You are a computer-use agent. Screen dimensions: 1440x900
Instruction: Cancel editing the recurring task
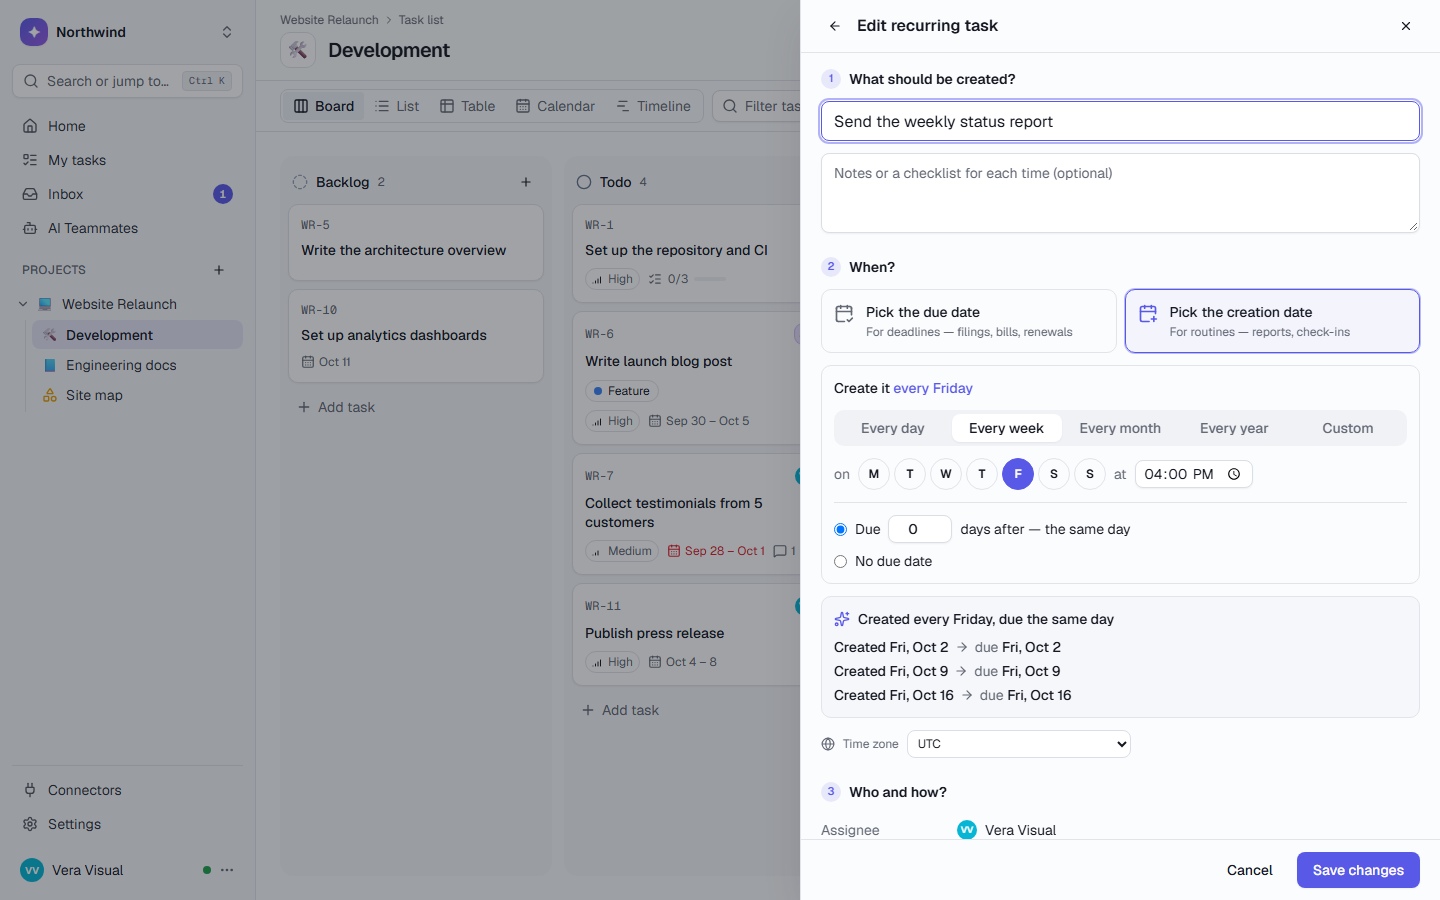tap(1250, 870)
